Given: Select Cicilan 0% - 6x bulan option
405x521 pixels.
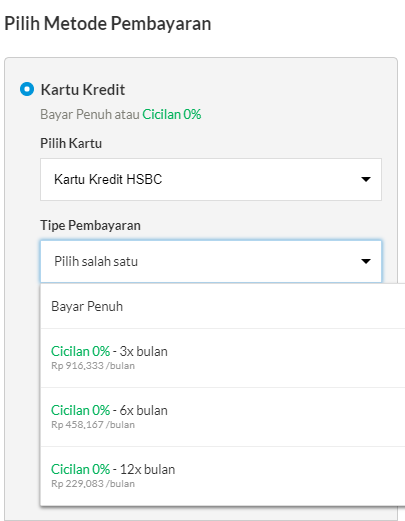Looking at the screenshot, I should point(223,417).
